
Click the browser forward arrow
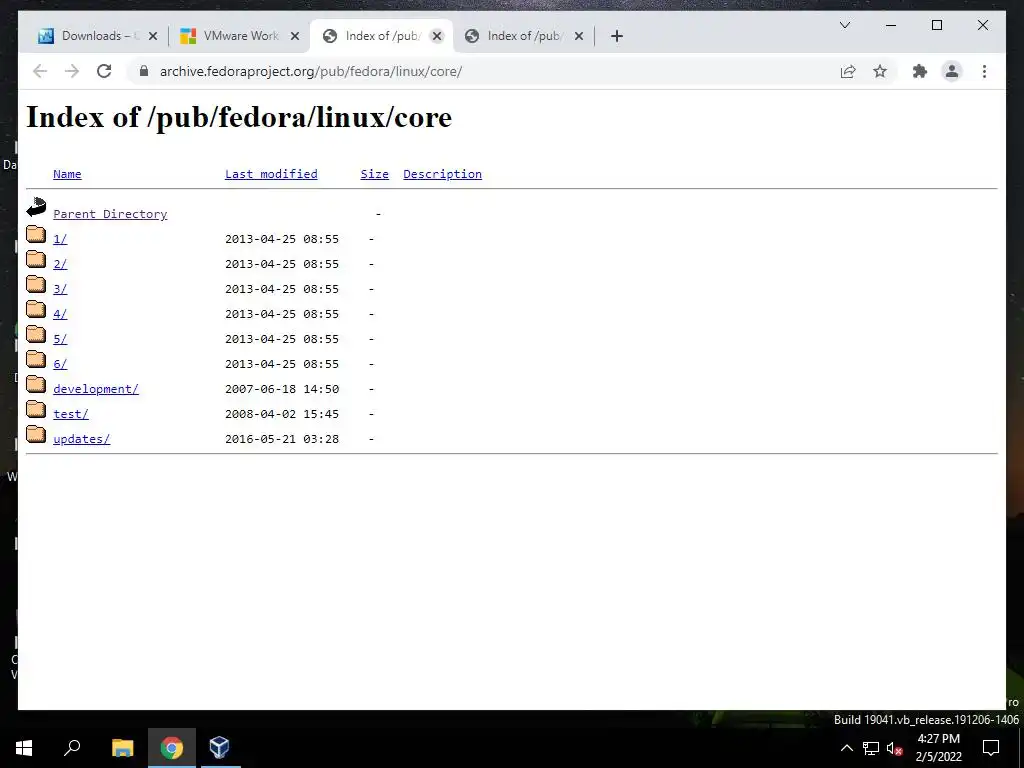(72, 71)
